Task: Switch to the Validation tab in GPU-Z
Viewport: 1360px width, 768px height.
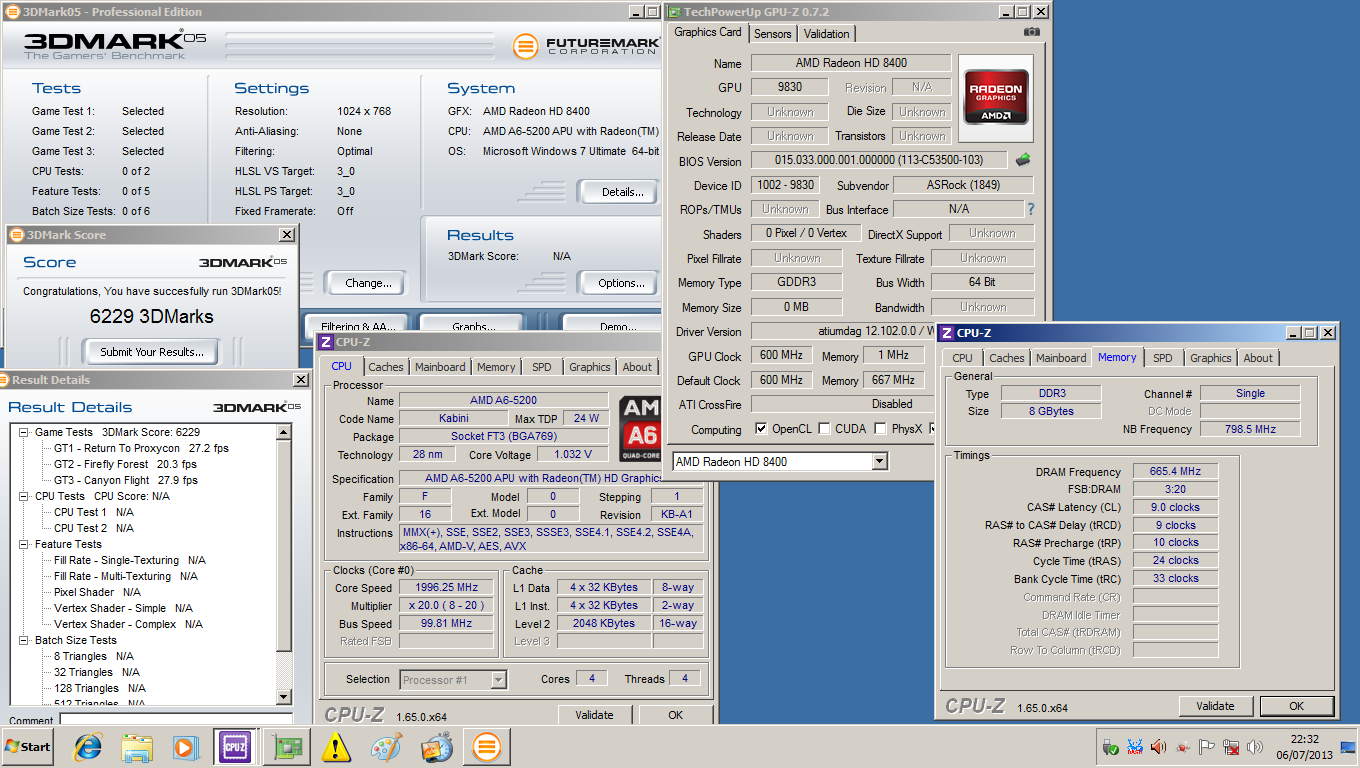Action: 827,33
